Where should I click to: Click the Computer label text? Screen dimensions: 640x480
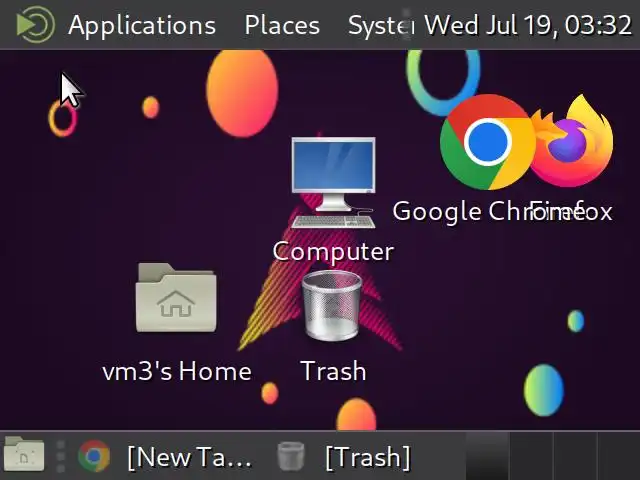333,251
